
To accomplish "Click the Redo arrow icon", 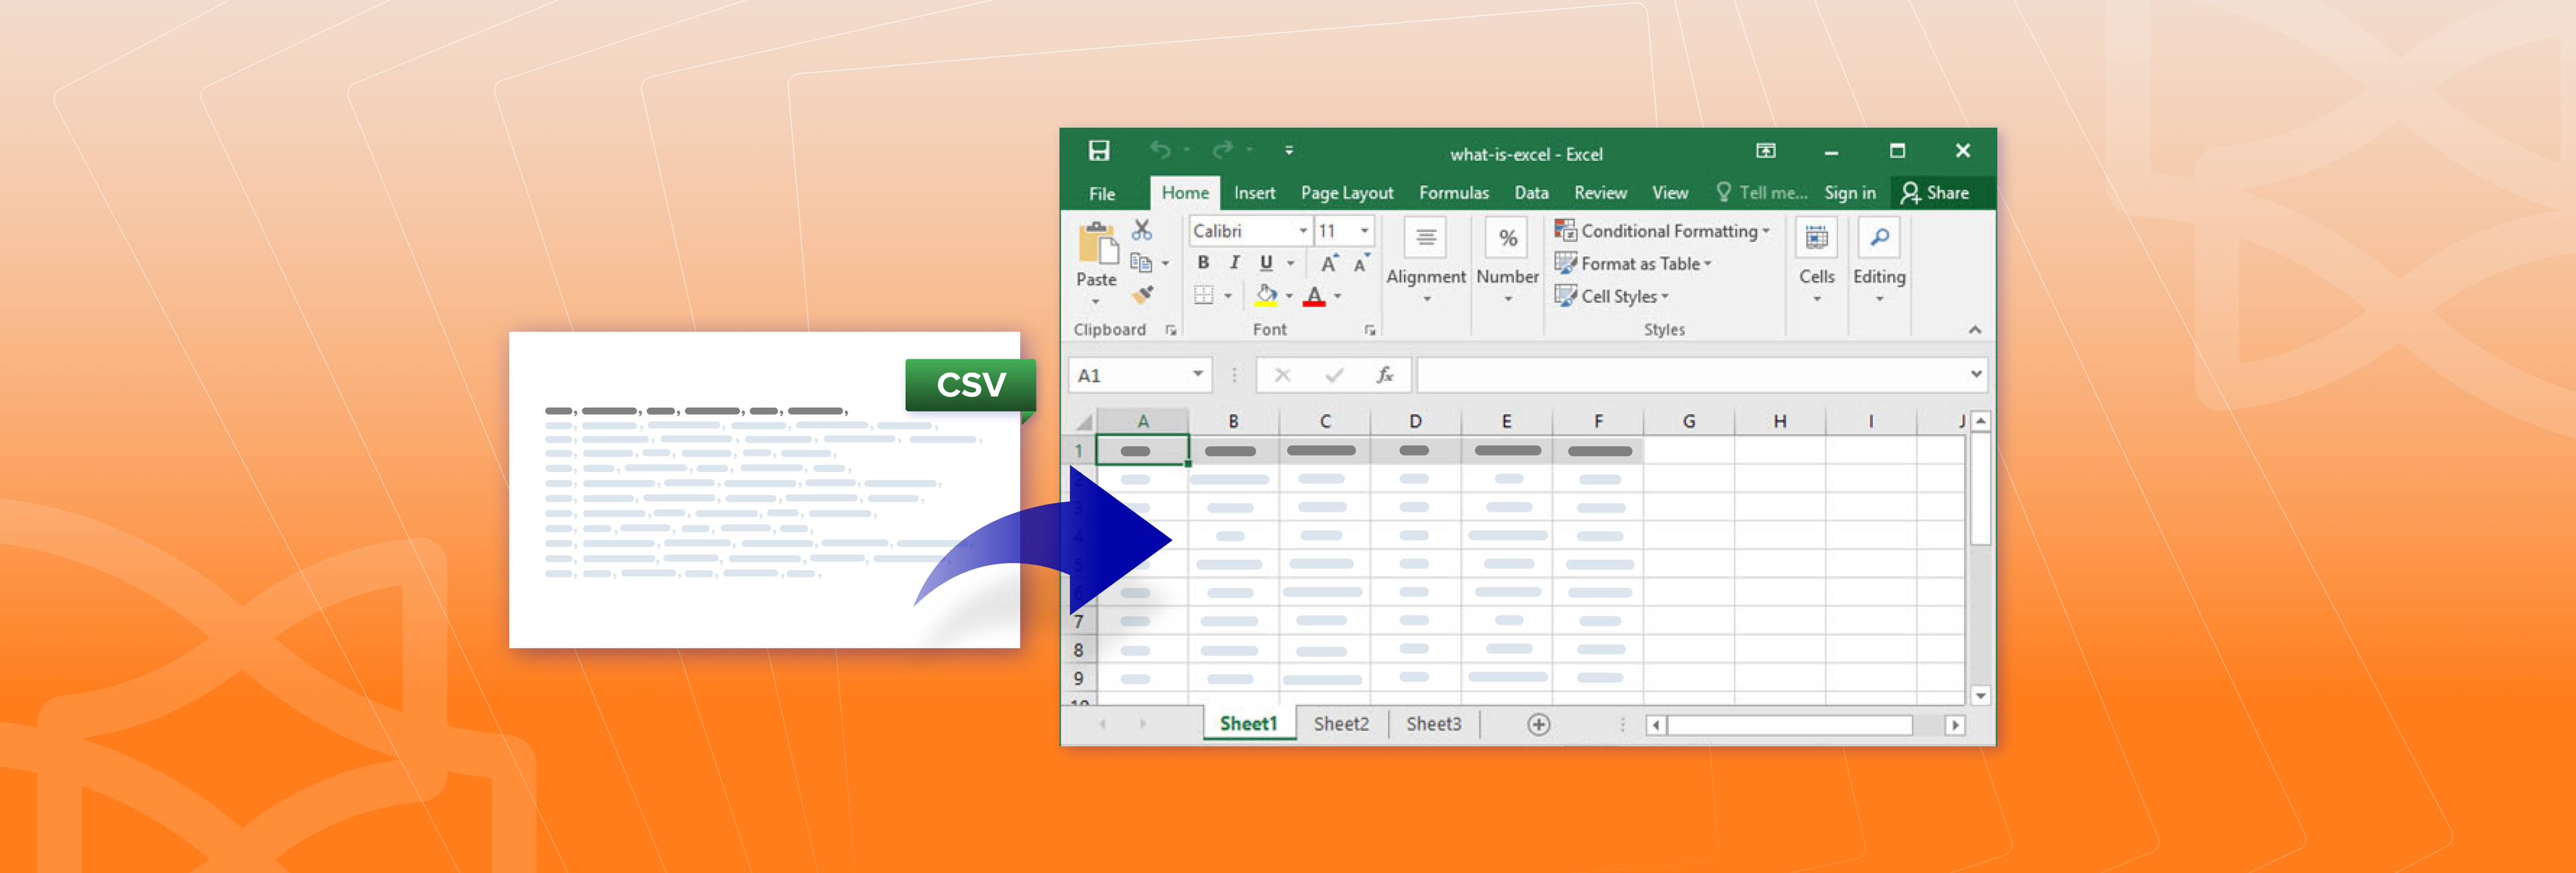I will (x=1222, y=150).
